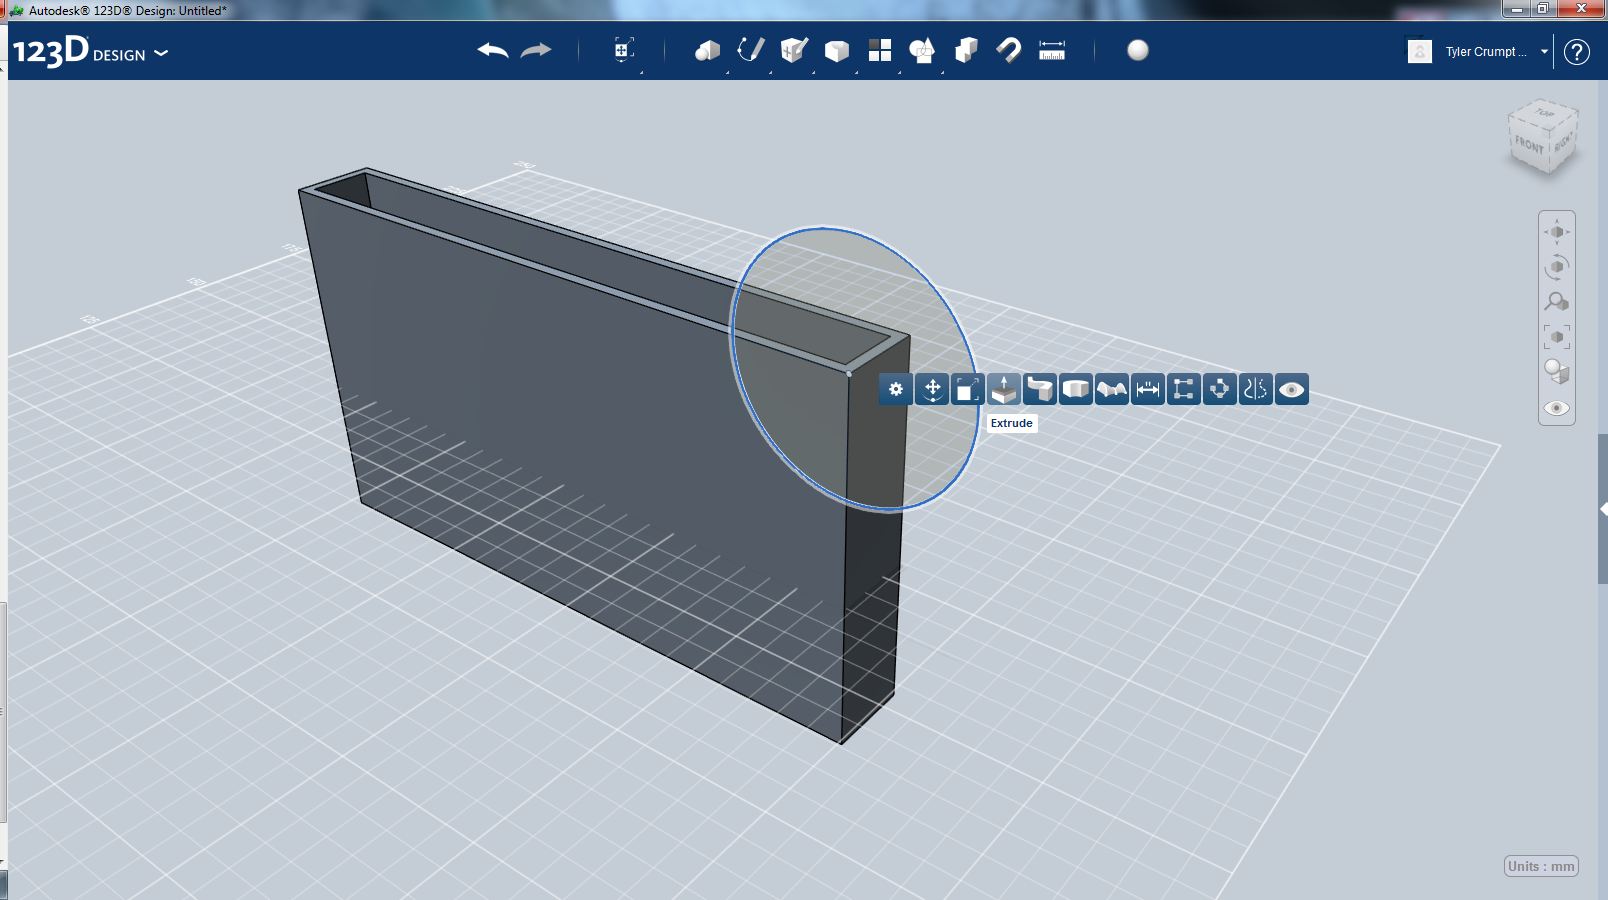Screen dimensions: 1608x900
Task: Select the Measure icon in the context toolbar
Action: [1148, 389]
